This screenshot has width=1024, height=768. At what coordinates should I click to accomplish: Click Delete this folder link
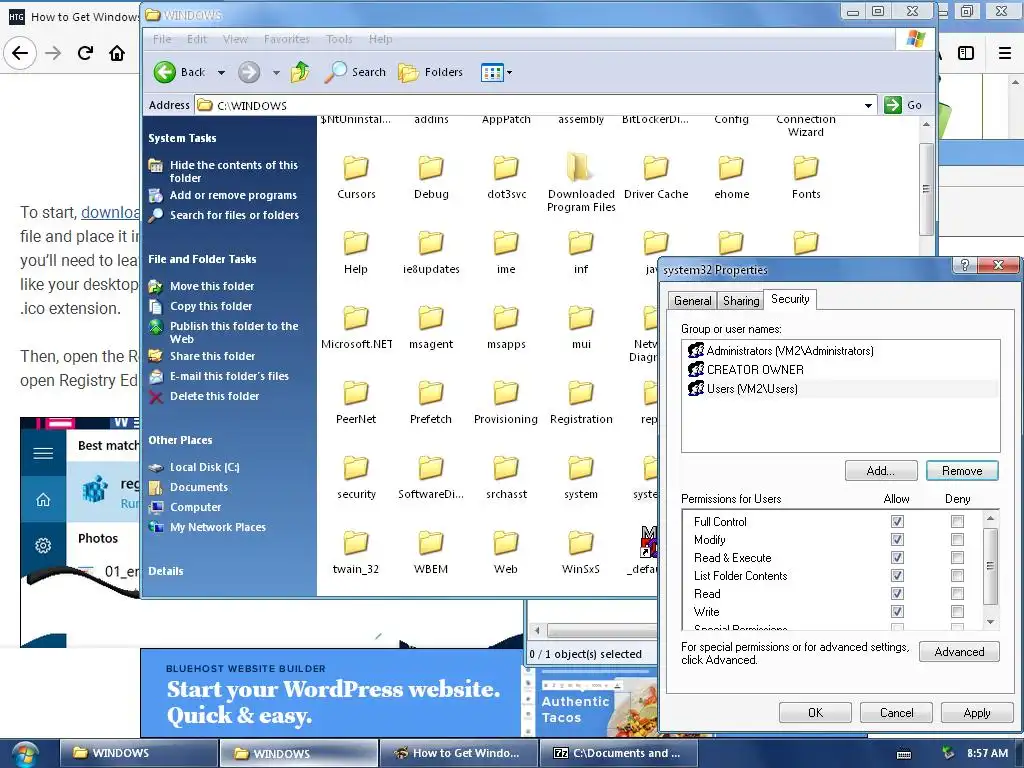click(x=214, y=396)
